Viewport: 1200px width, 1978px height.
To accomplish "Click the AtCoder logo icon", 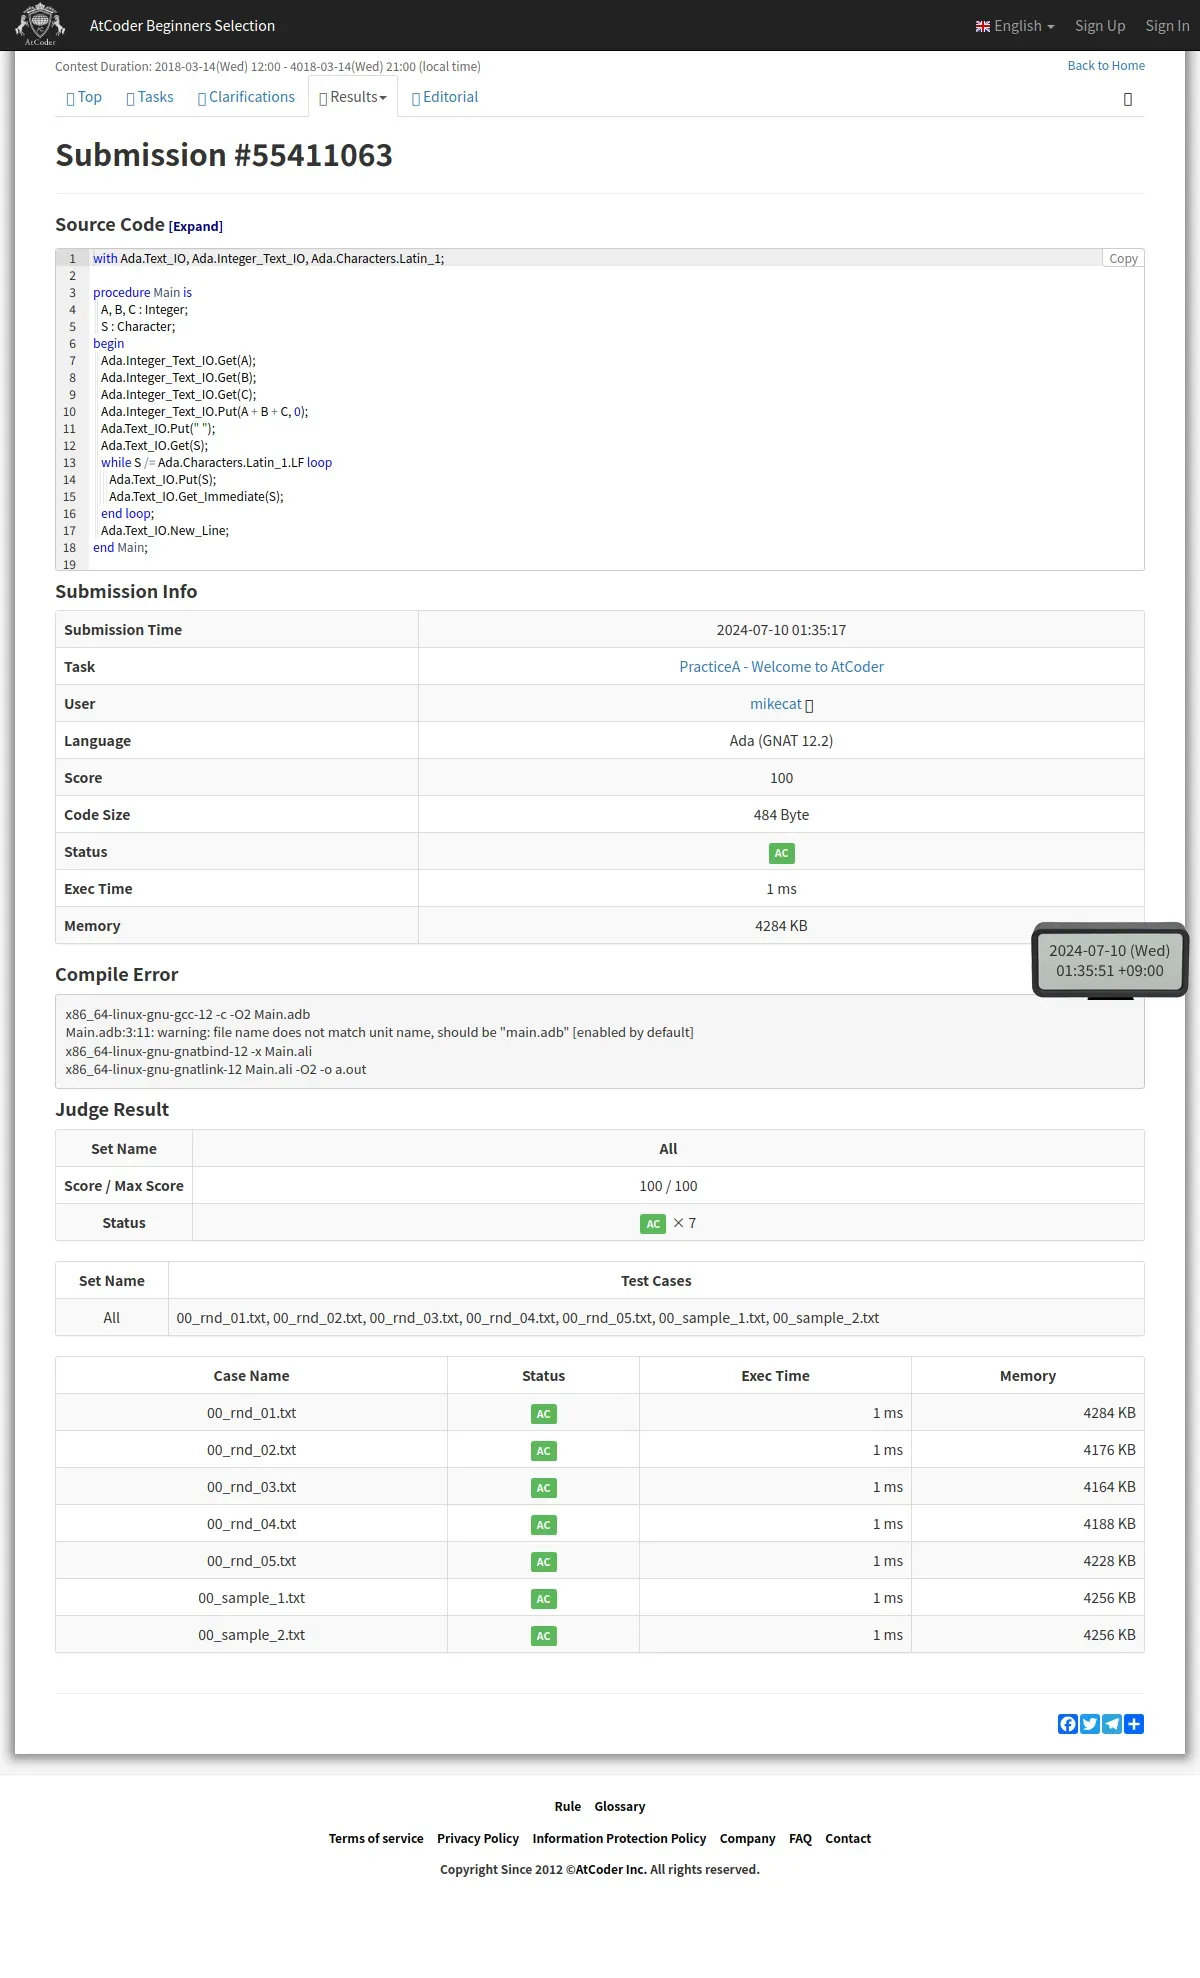I will point(40,25).
